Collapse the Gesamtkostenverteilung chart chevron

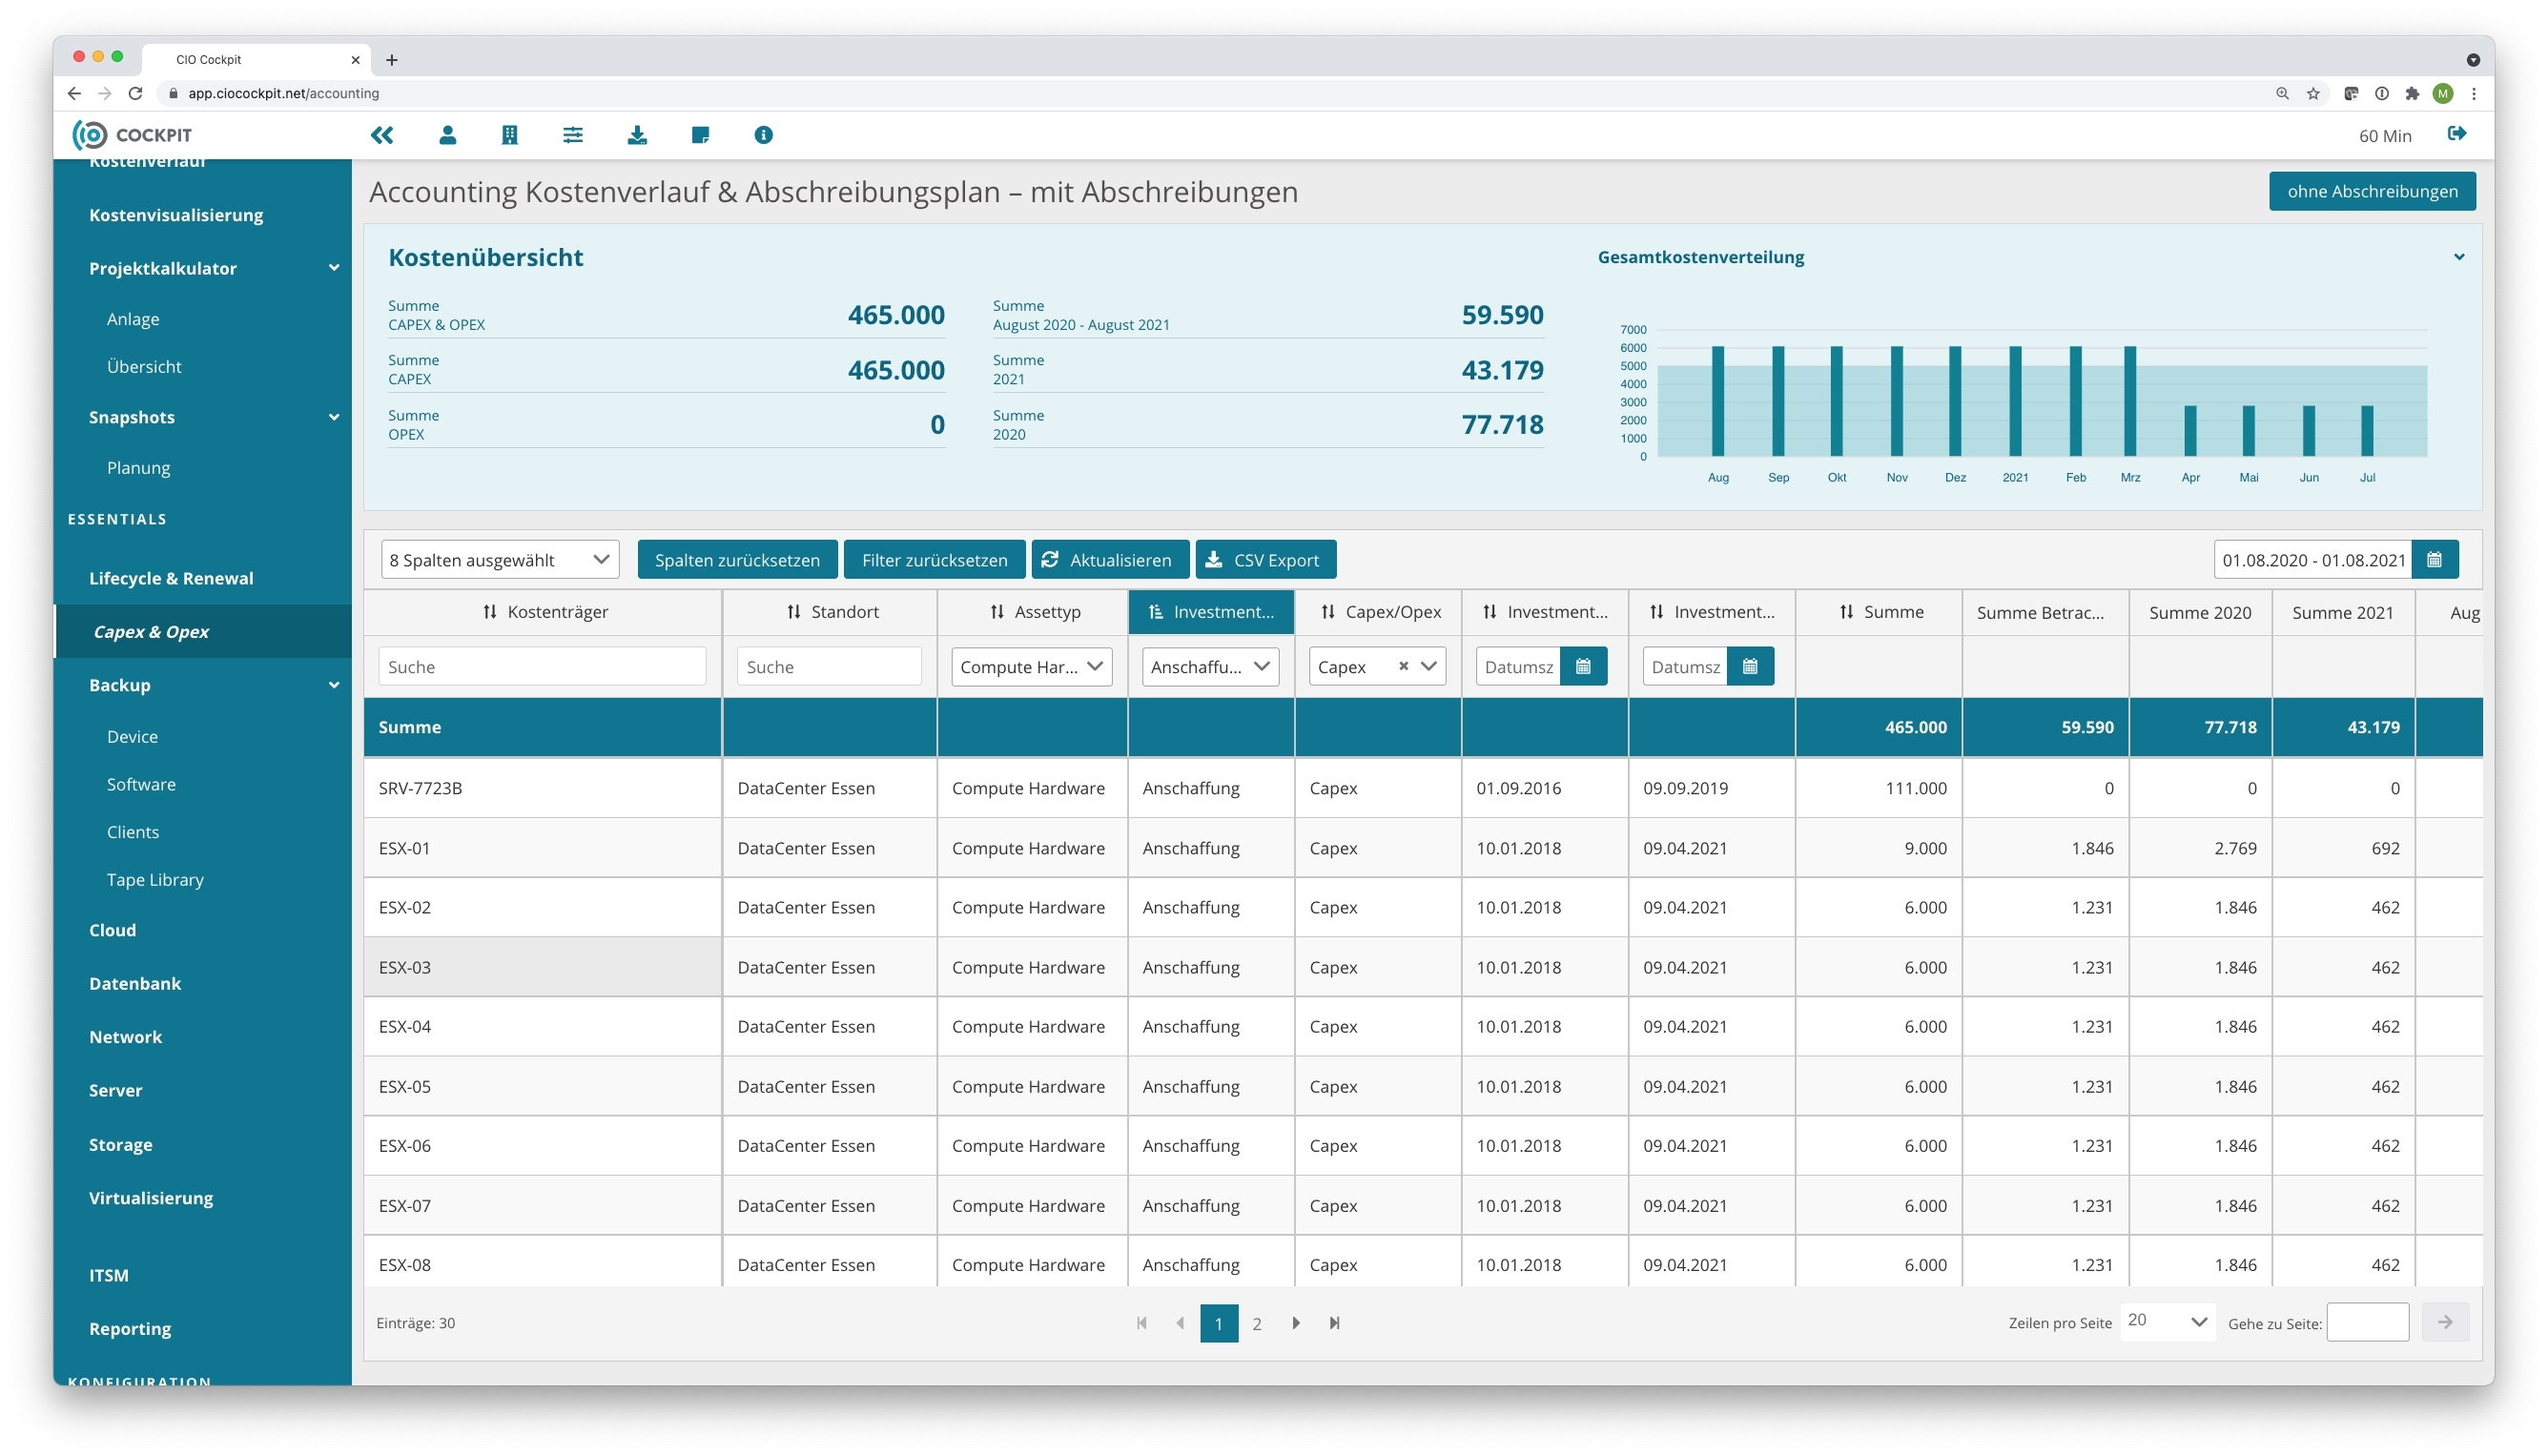pos(2459,257)
